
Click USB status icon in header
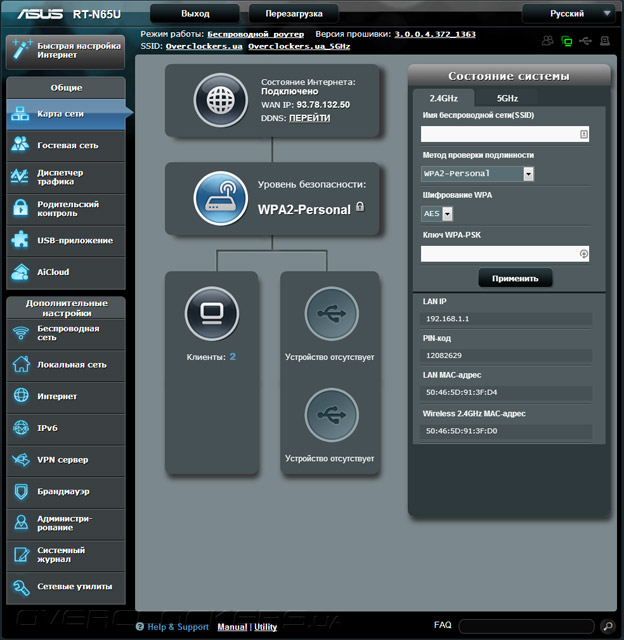click(x=585, y=41)
